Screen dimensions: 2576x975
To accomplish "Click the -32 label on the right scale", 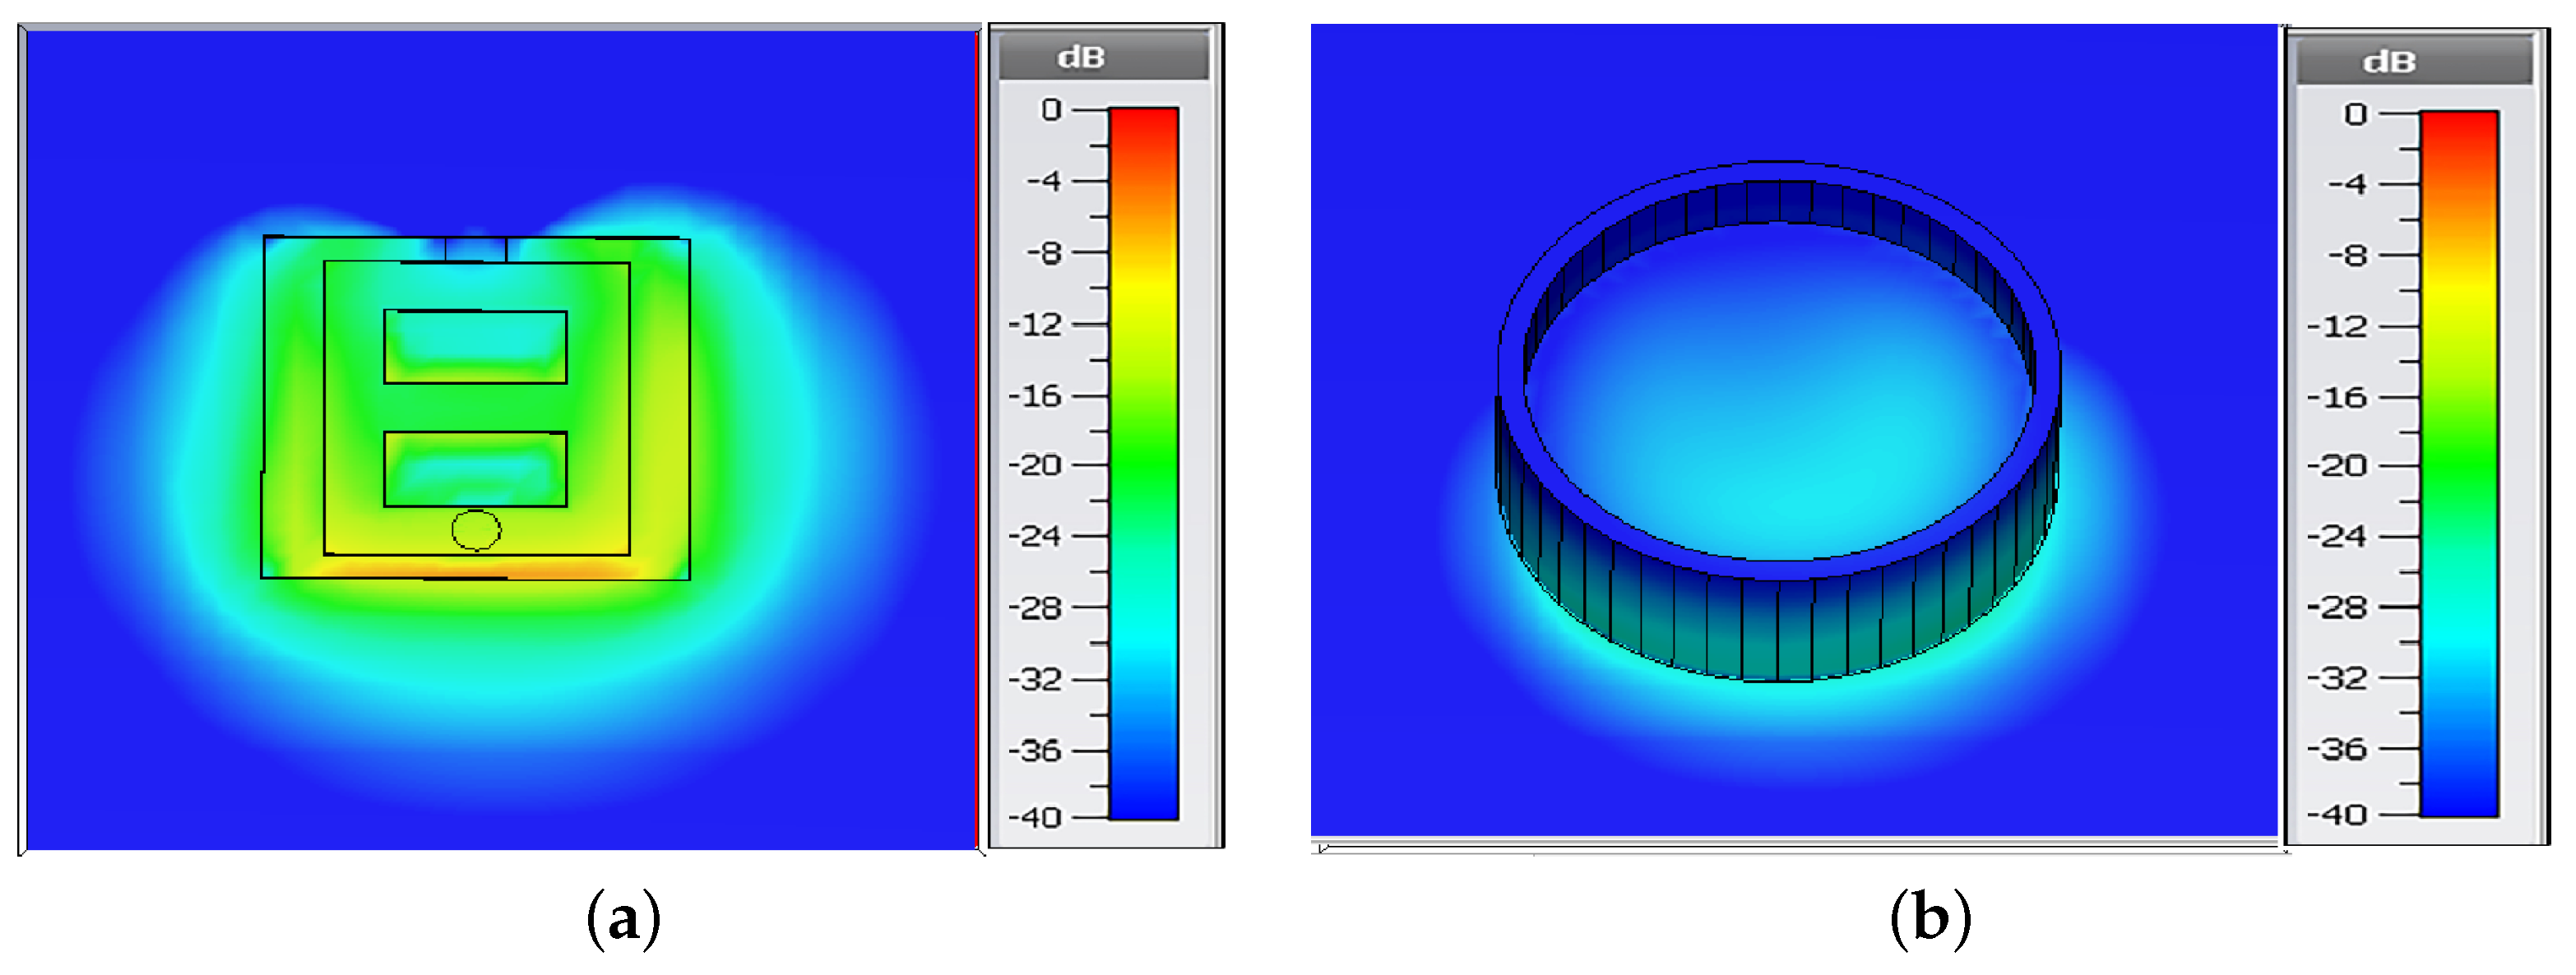I will pos(2337,678).
